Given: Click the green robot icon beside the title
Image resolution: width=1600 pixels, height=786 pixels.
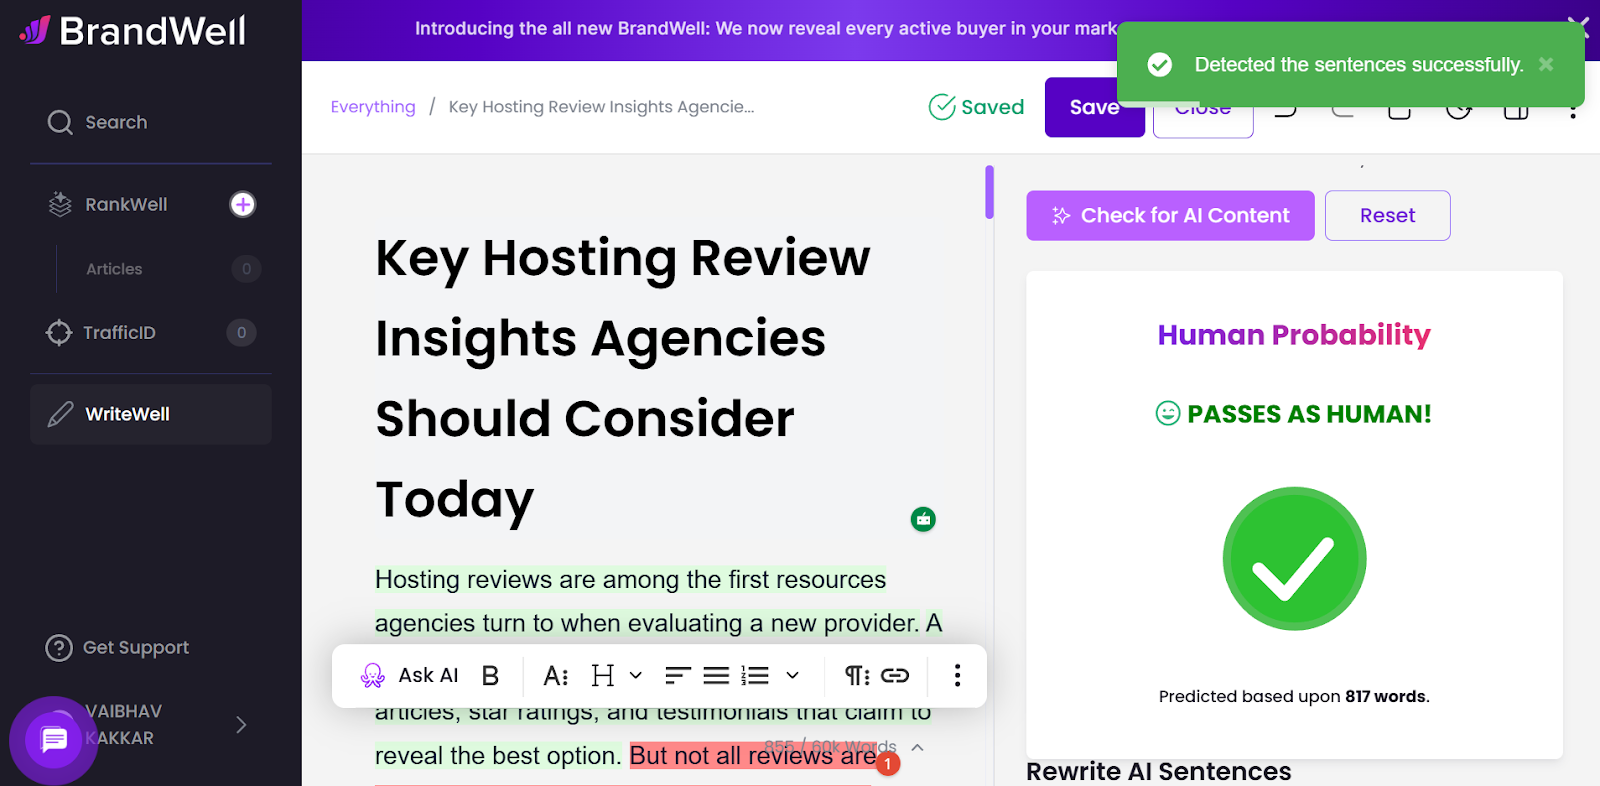Looking at the screenshot, I should (923, 519).
